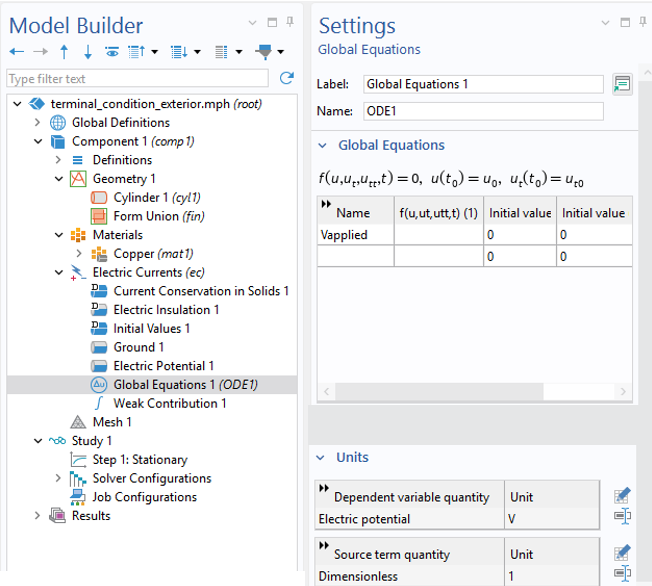The width and height of the screenshot is (652, 586).
Task: Select dependent variable quantity edit icon
Action: 622,495
